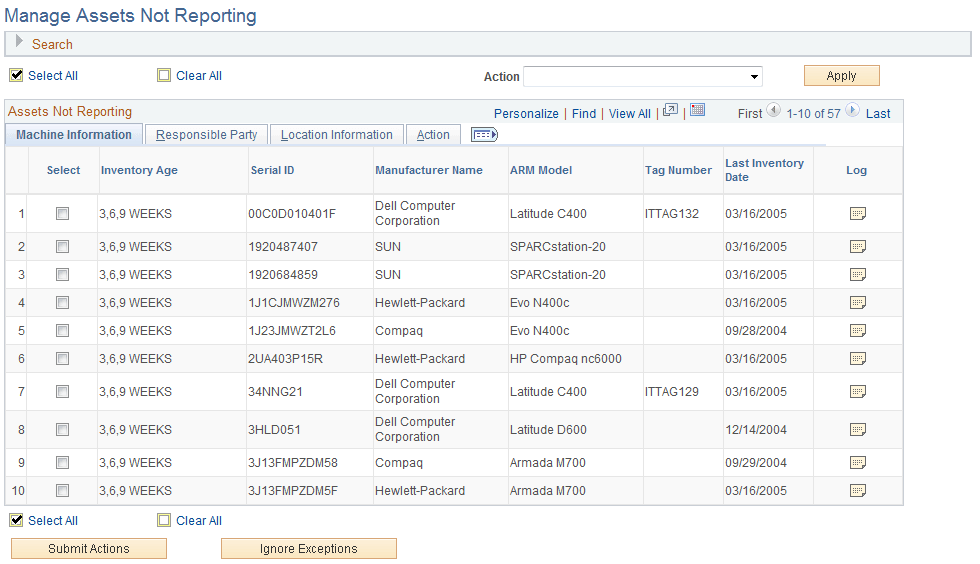This screenshot has height=564, width=980.
Task: Click the Latitude D600 model cell
Action: point(548,430)
